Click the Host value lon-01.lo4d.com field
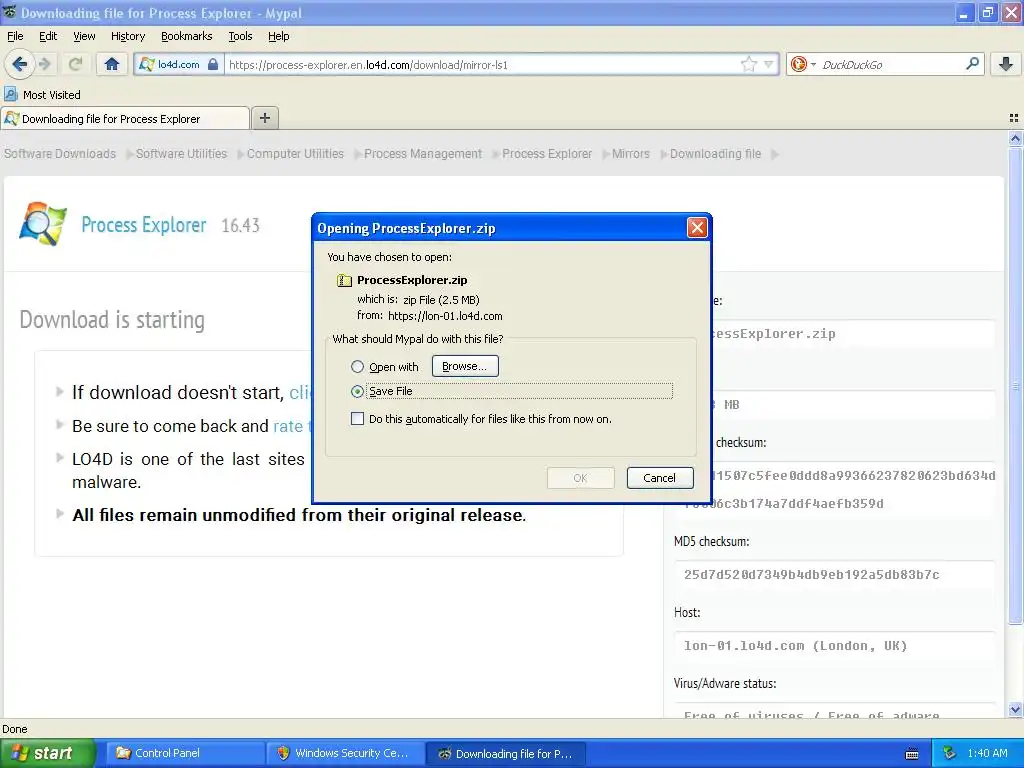Viewport: 1024px width, 768px height. click(x=835, y=646)
